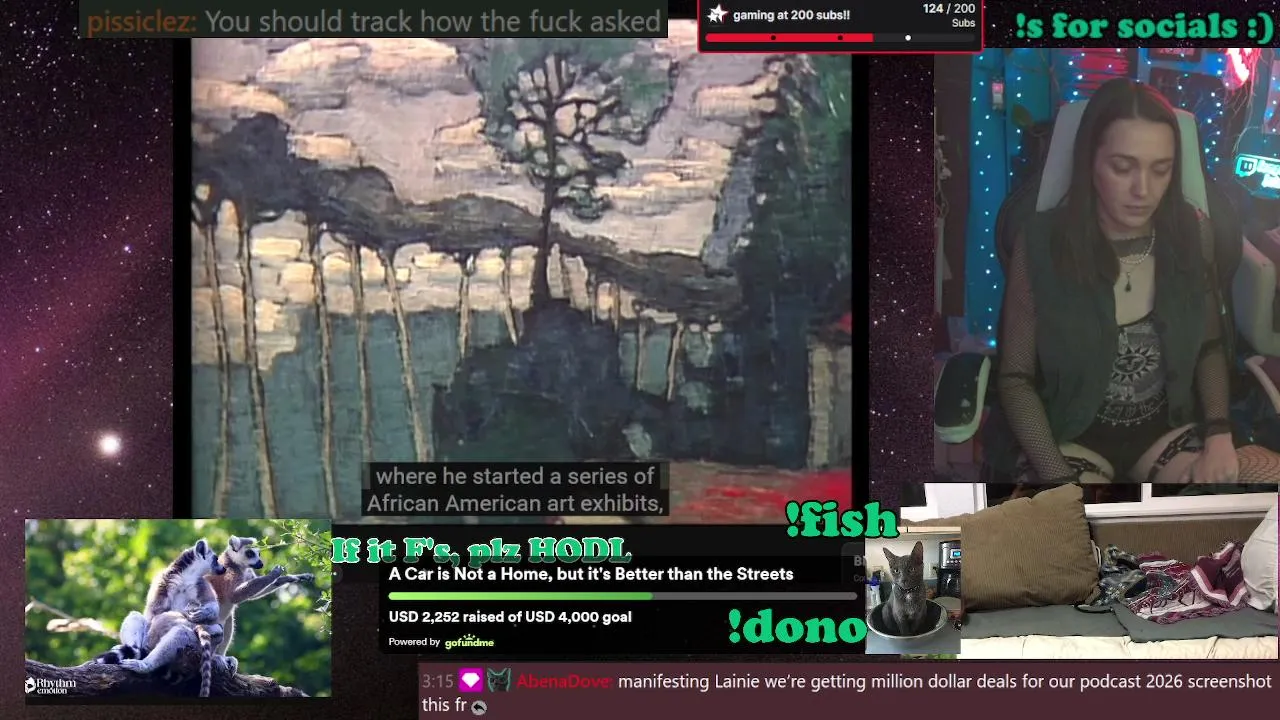Click the pink diamond subscriber badge in chat
Viewport: 1280px width, 720px height.
pyautogui.click(x=470, y=682)
